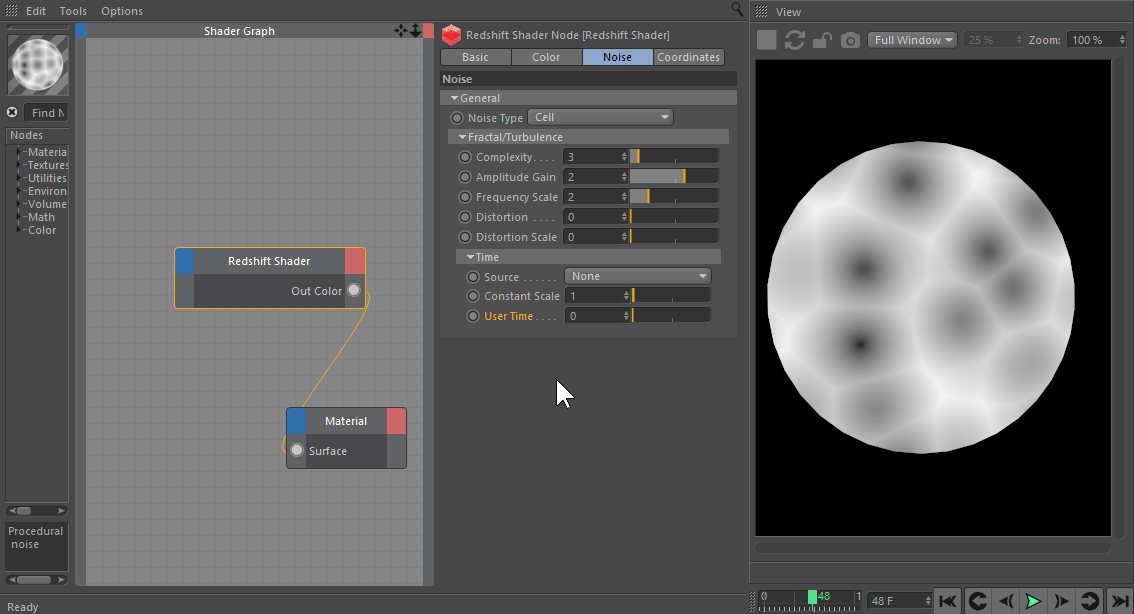Step forward one frame
The width and height of the screenshot is (1134, 614).
pyautogui.click(x=1061, y=600)
